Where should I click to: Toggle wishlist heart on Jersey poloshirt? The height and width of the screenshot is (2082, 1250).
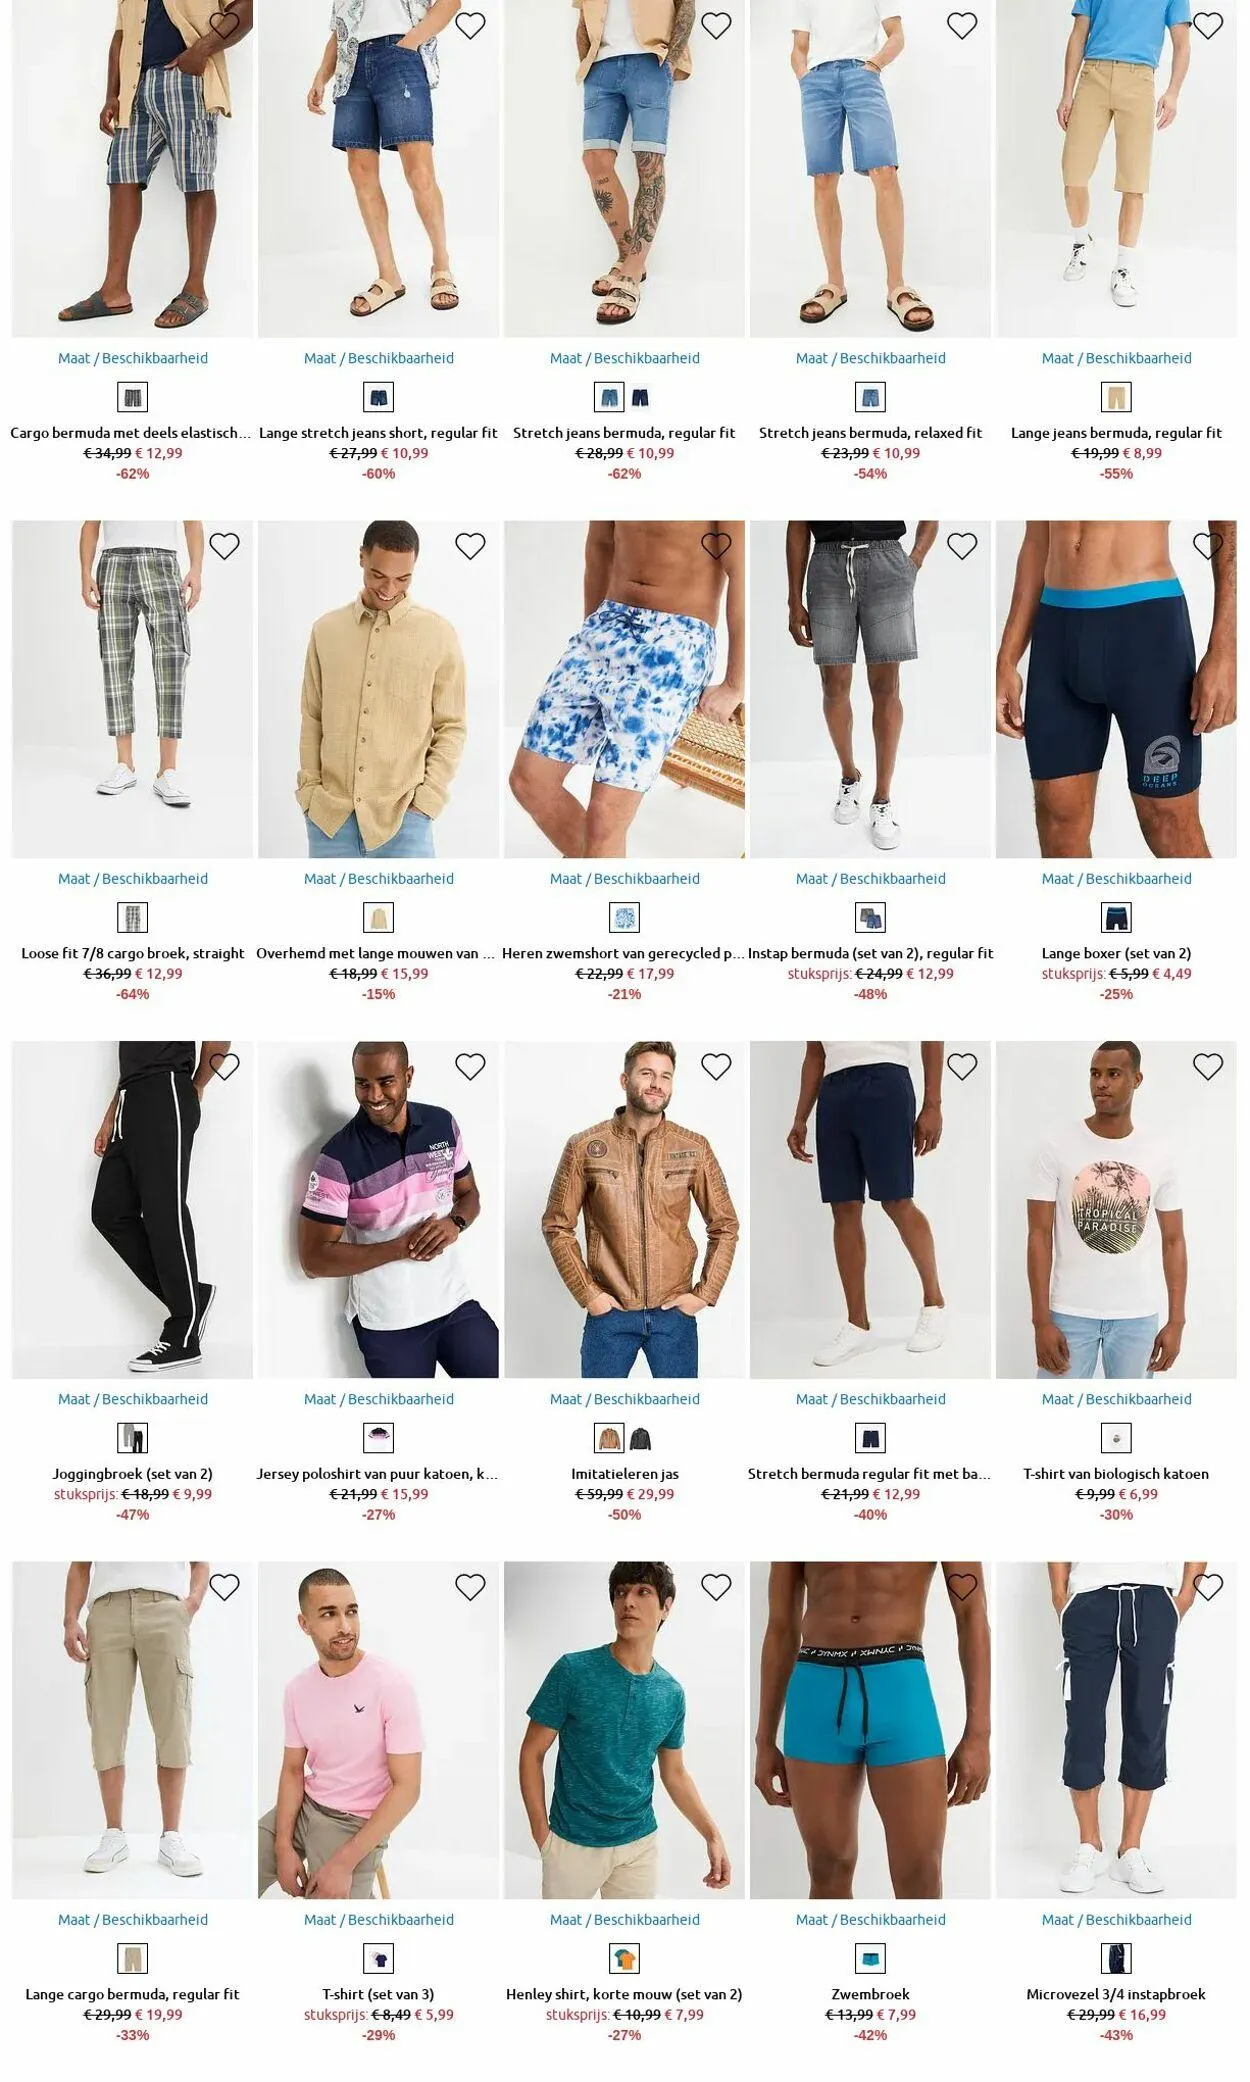pos(470,1067)
